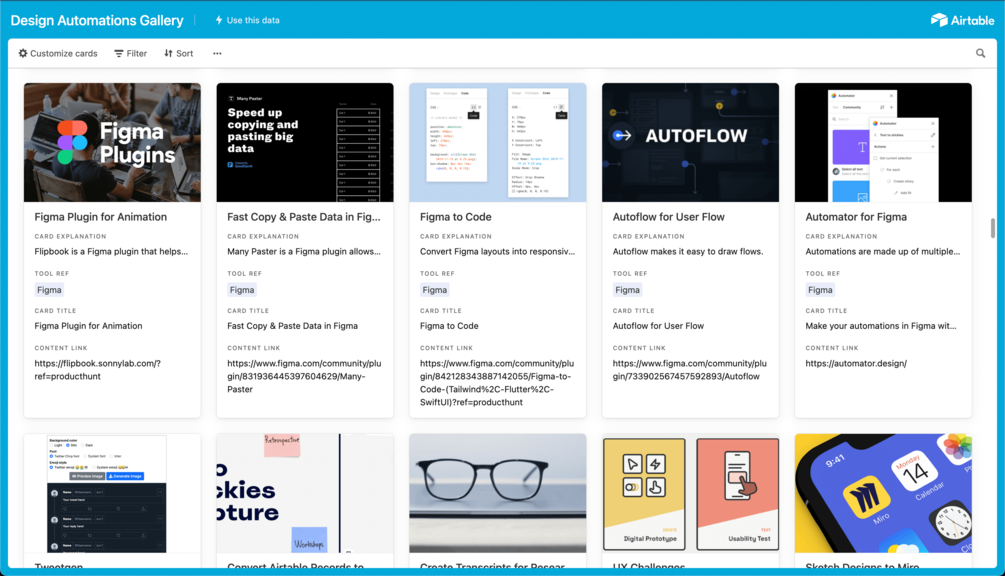Open the Automator for Figma cover image
This screenshot has width=1005, height=576.
pyautogui.click(x=883, y=142)
